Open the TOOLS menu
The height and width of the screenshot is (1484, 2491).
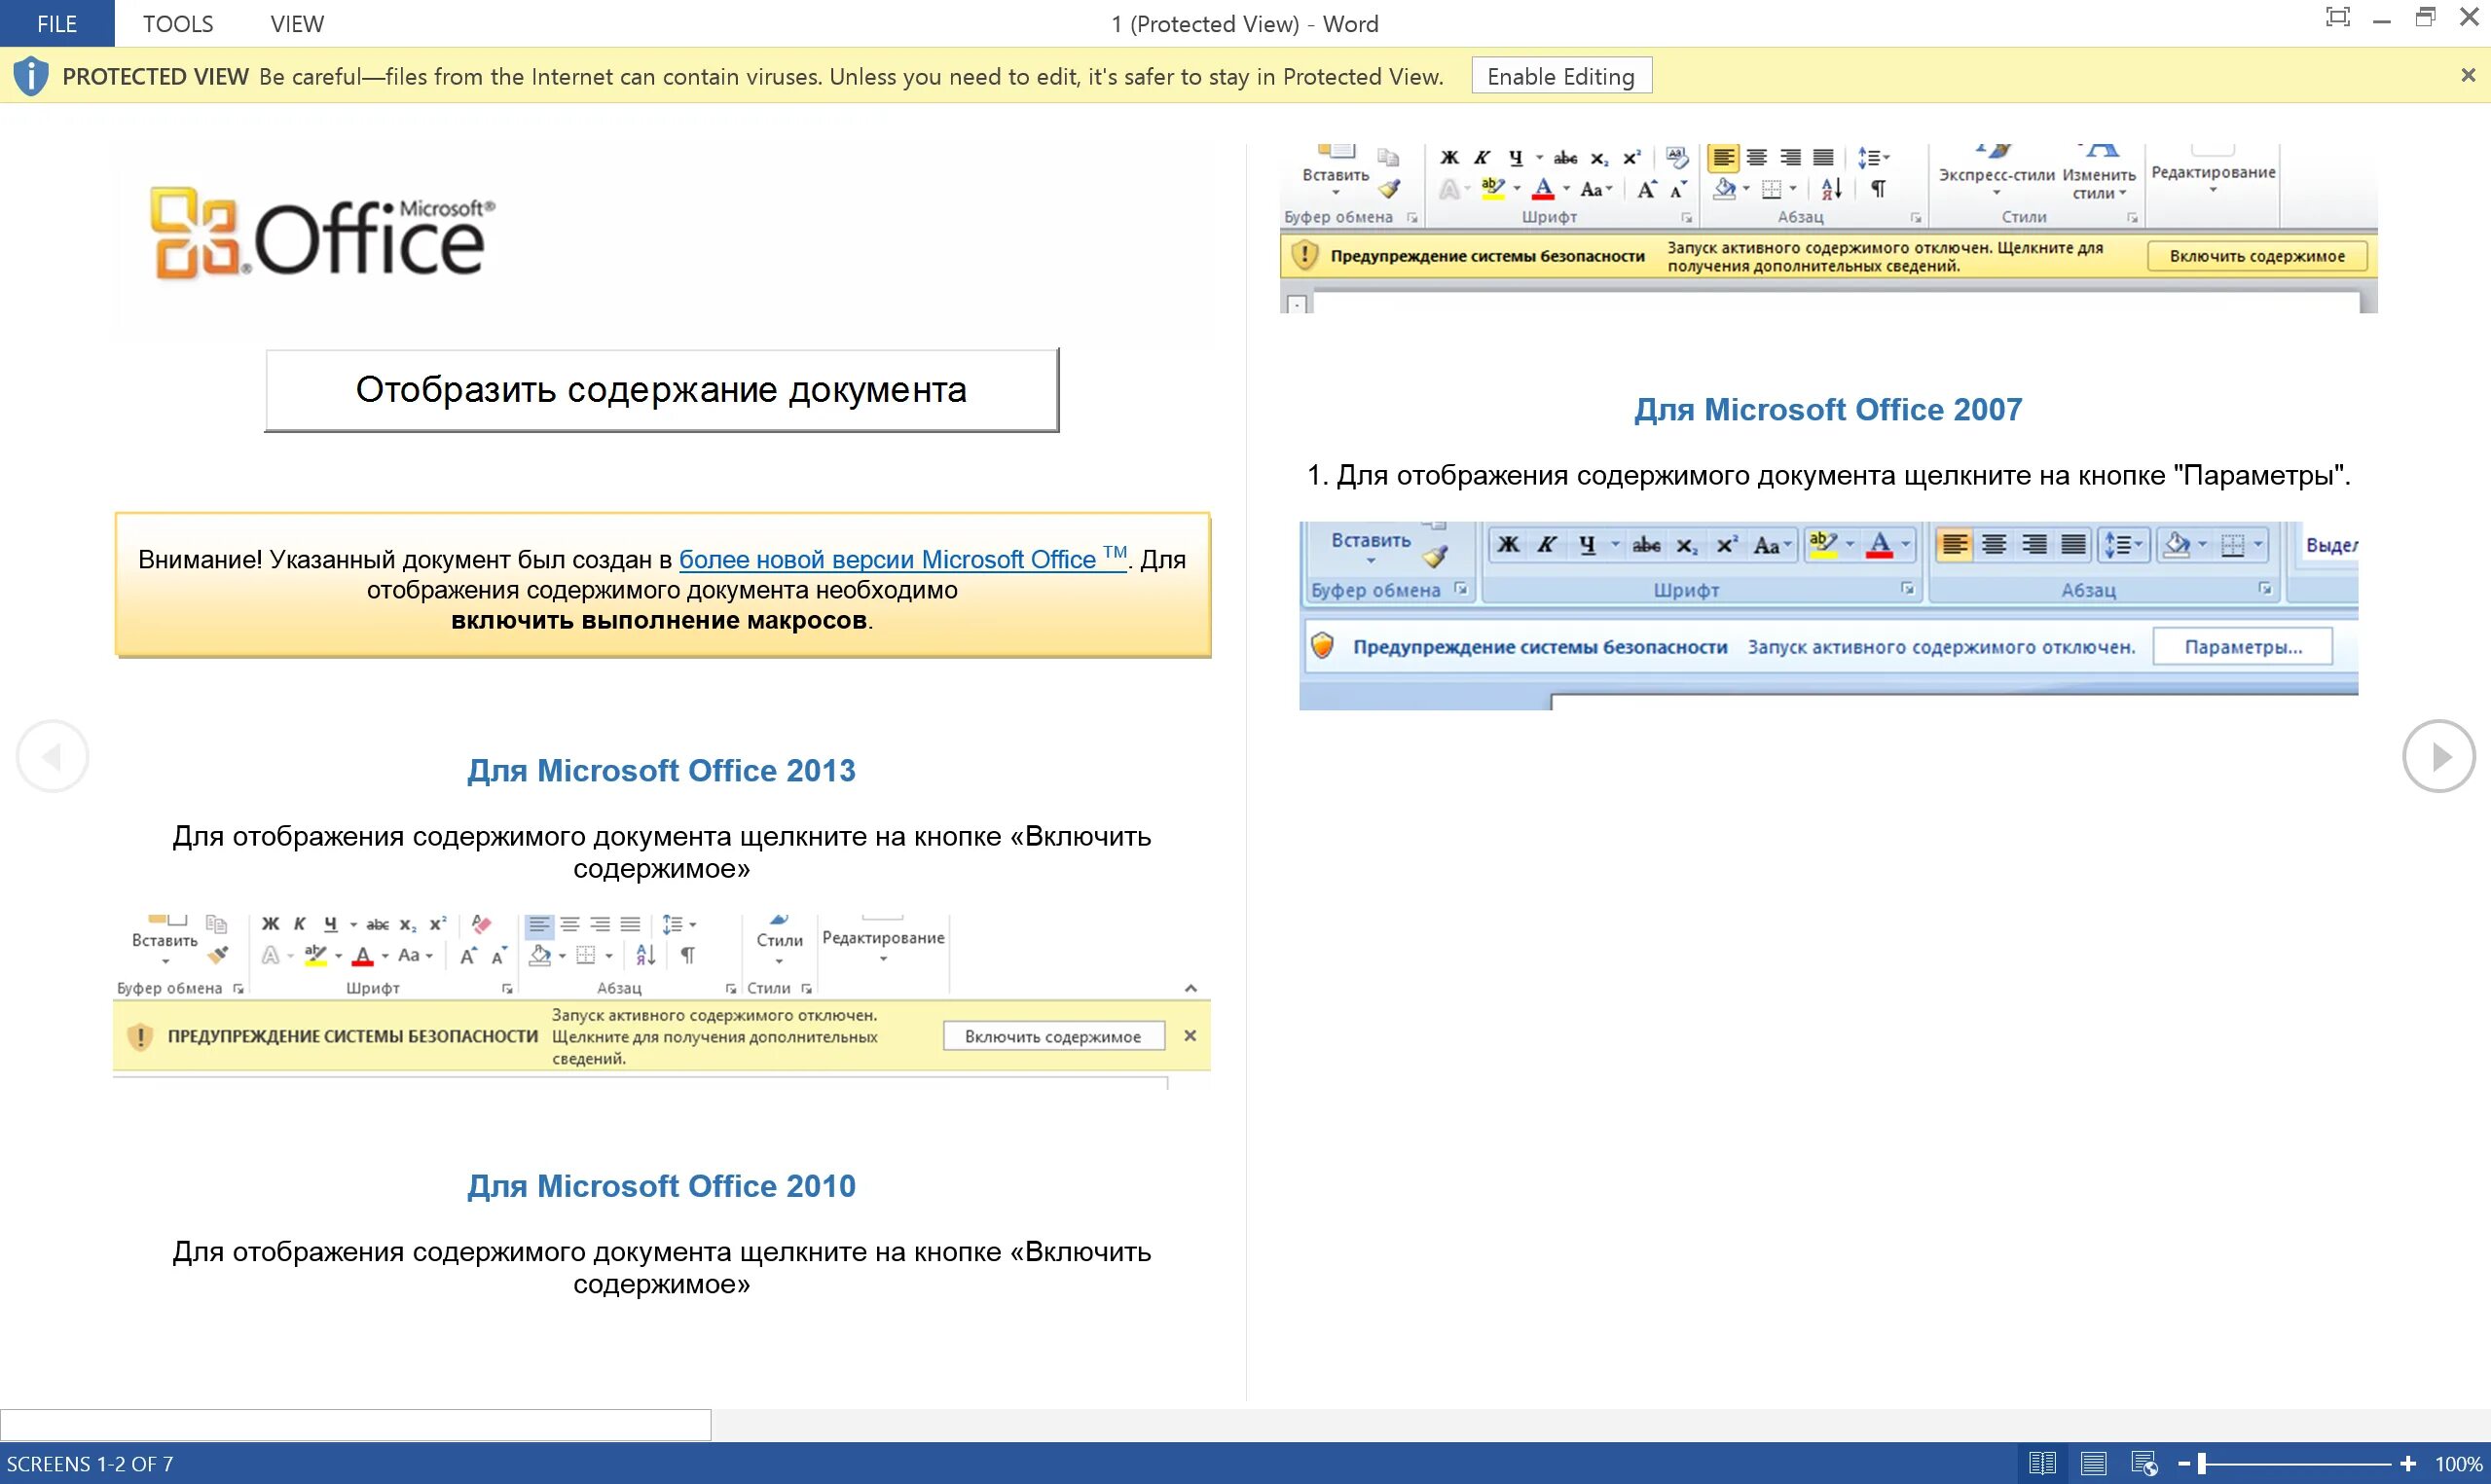pyautogui.click(x=178, y=23)
